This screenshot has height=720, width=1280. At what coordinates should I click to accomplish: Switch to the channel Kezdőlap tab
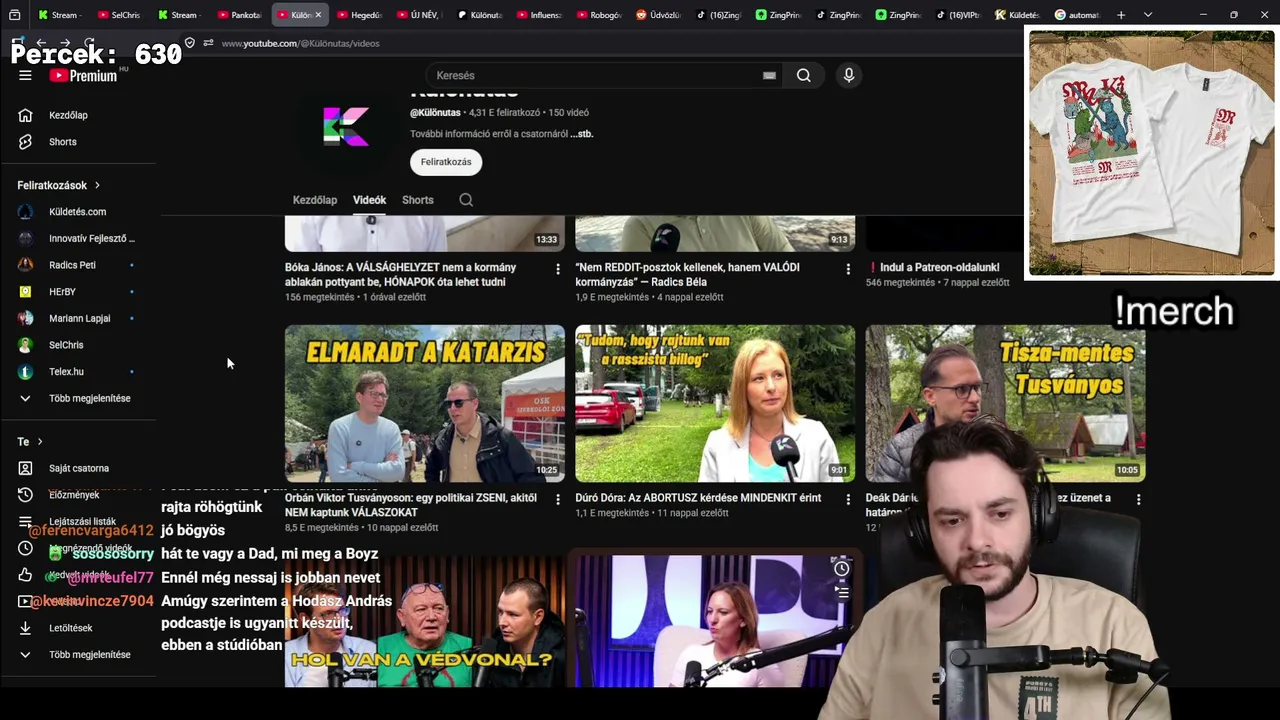point(315,200)
